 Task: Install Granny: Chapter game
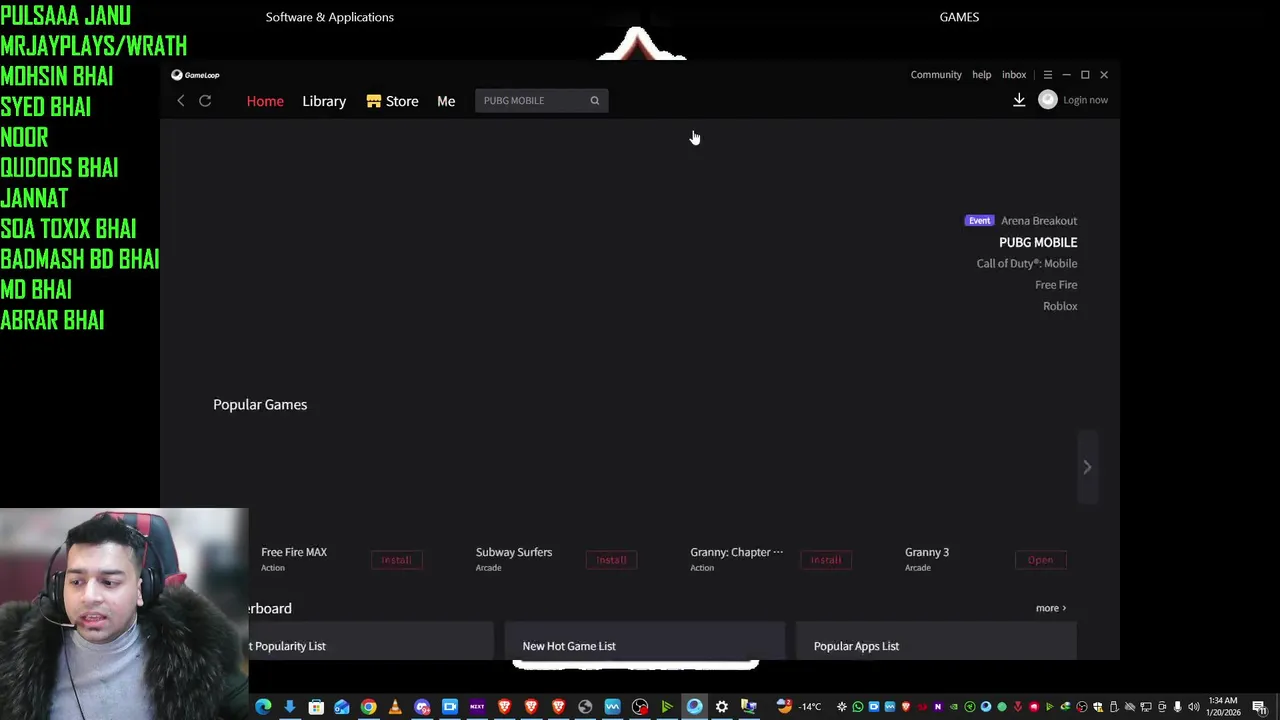pos(826,560)
